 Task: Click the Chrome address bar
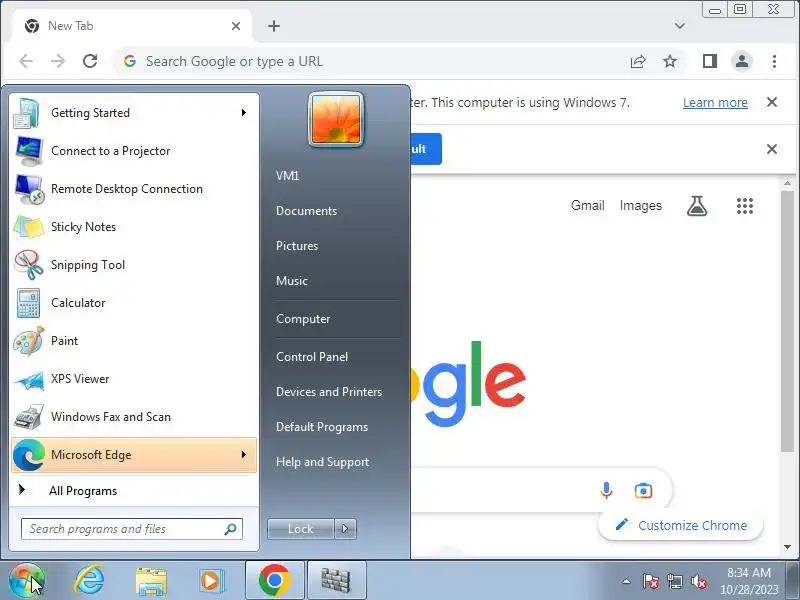[x=367, y=61]
